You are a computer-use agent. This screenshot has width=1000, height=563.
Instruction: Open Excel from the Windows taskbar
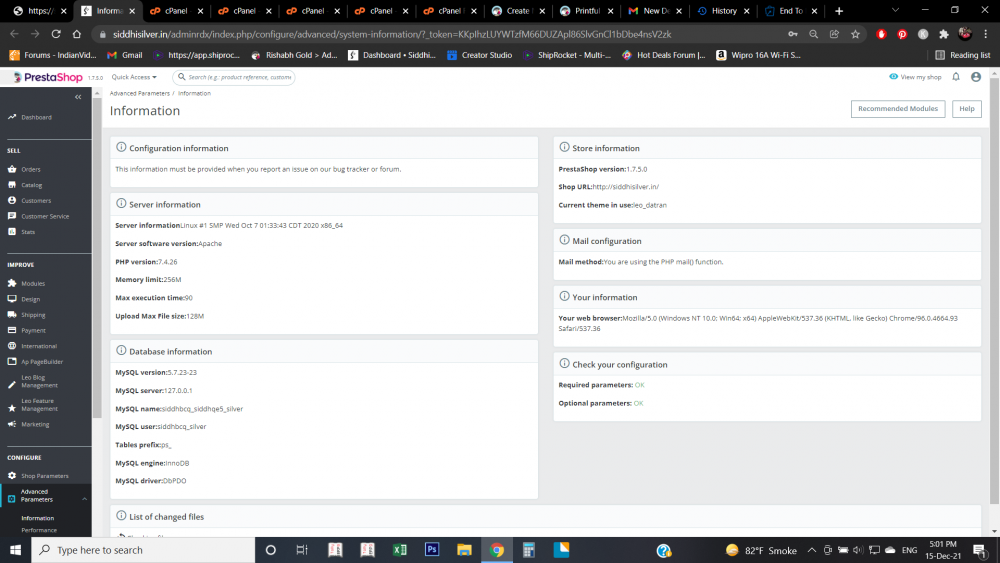(400, 550)
